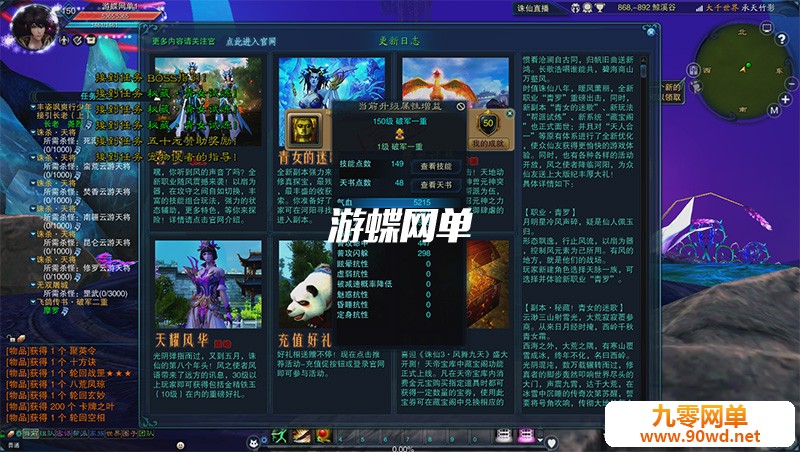This screenshot has height=452, width=800.
Task: Close the level 50 achievement popup
Action: click(509, 113)
